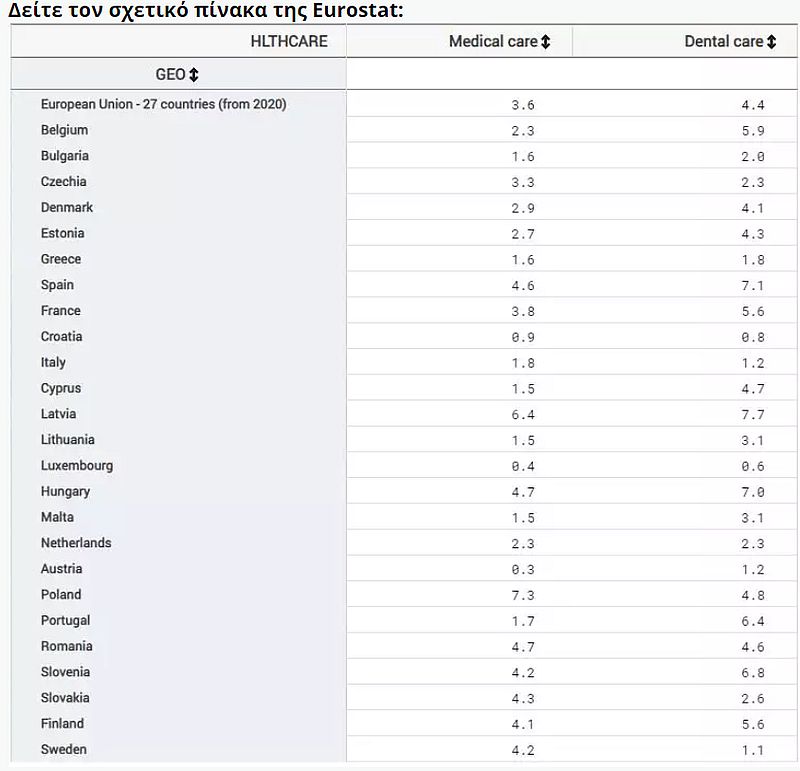Viewport: 800px width, 771px height.
Task: Select the European Union - 27 countries row
Action: click(x=163, y=104)
